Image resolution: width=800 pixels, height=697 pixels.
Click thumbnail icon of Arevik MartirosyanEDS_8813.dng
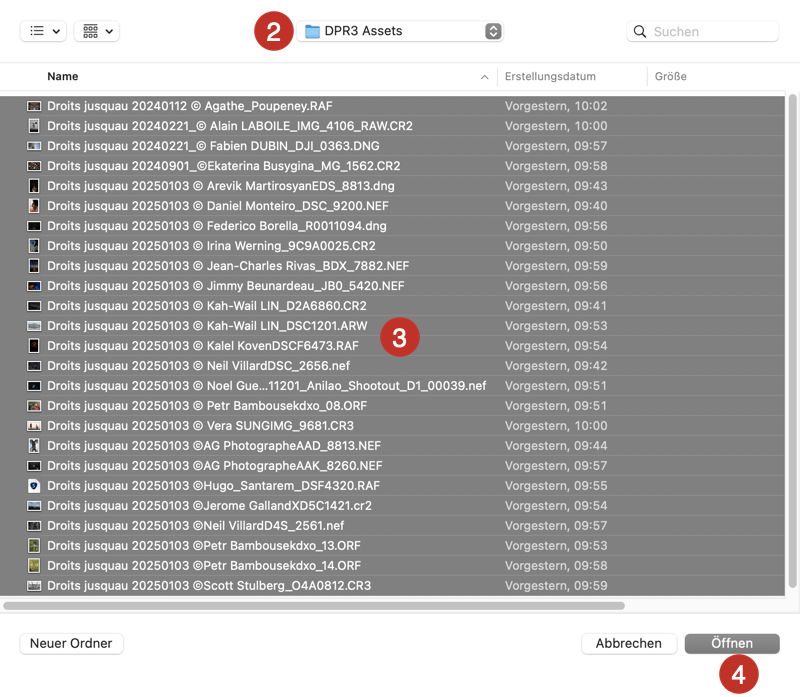(x=34, y=186)
